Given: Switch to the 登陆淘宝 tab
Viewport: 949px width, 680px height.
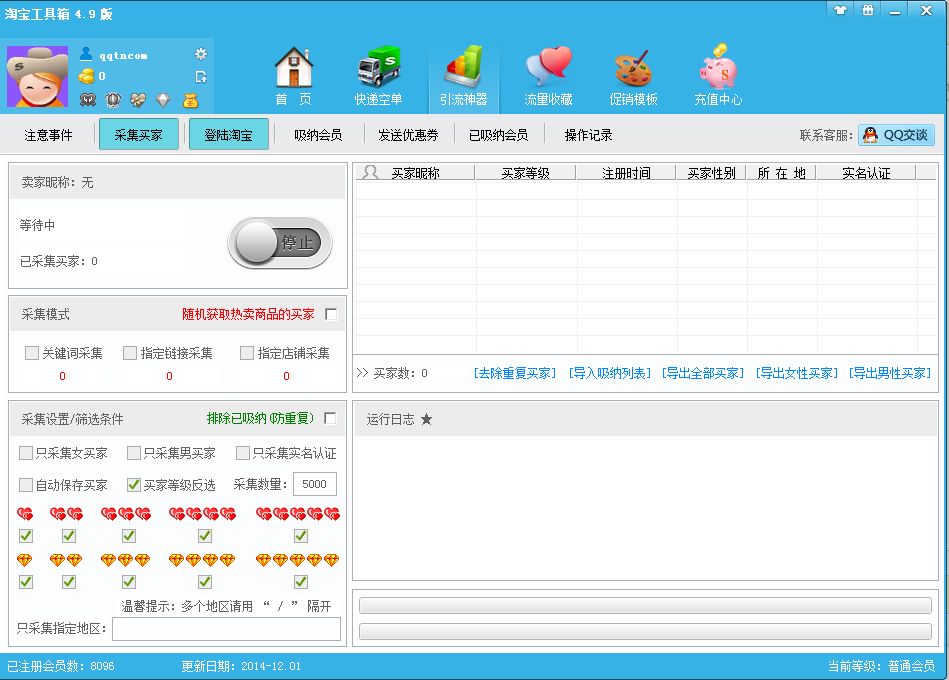Looking at the screenshot, I should [229, 134].
